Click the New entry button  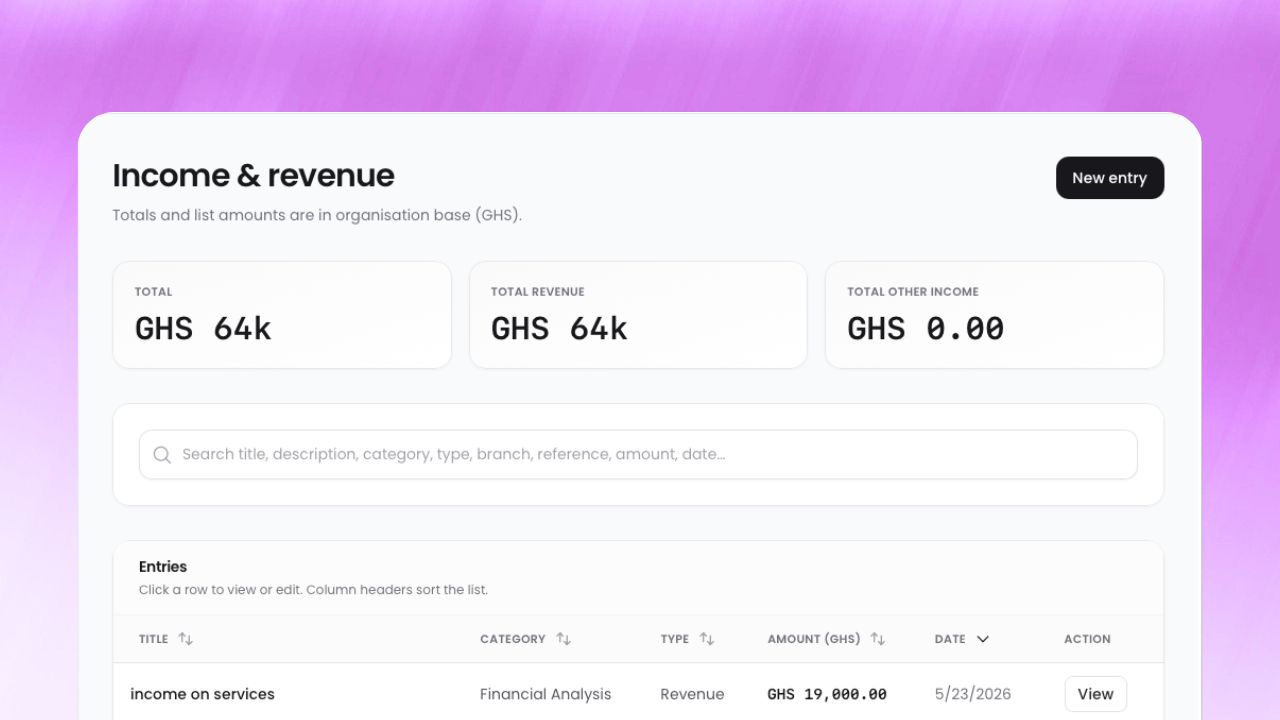[1110, 178]
